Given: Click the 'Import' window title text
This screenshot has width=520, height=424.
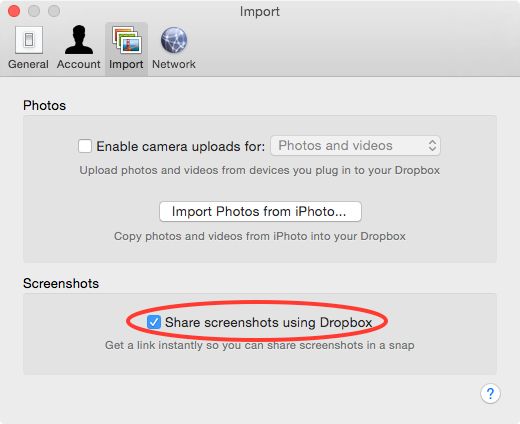Looking at the screenshot, I should (260, 12).
